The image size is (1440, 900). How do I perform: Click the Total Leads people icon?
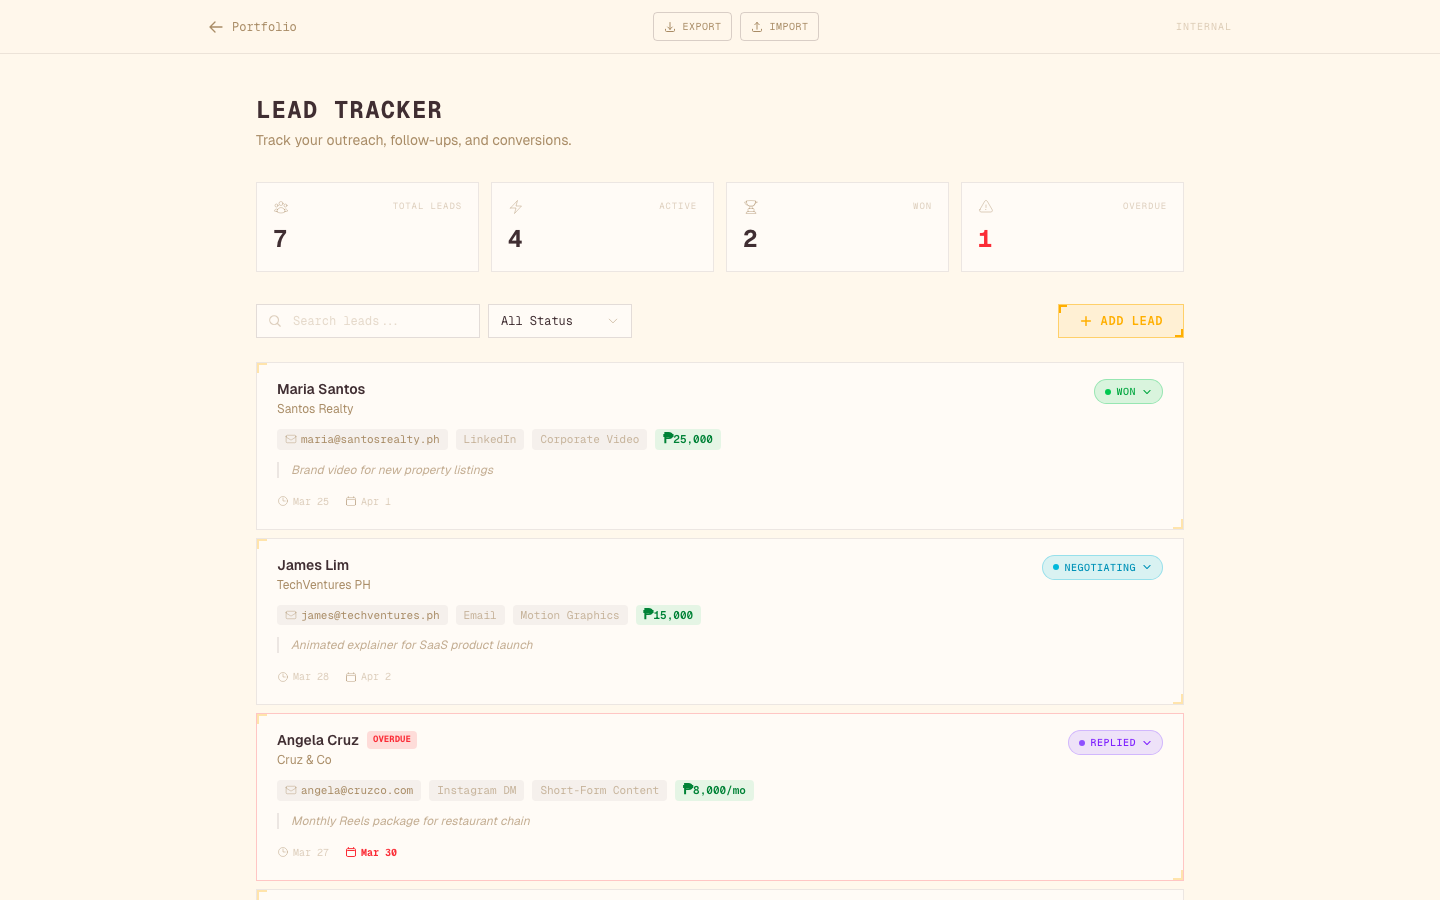pos(281,207)
